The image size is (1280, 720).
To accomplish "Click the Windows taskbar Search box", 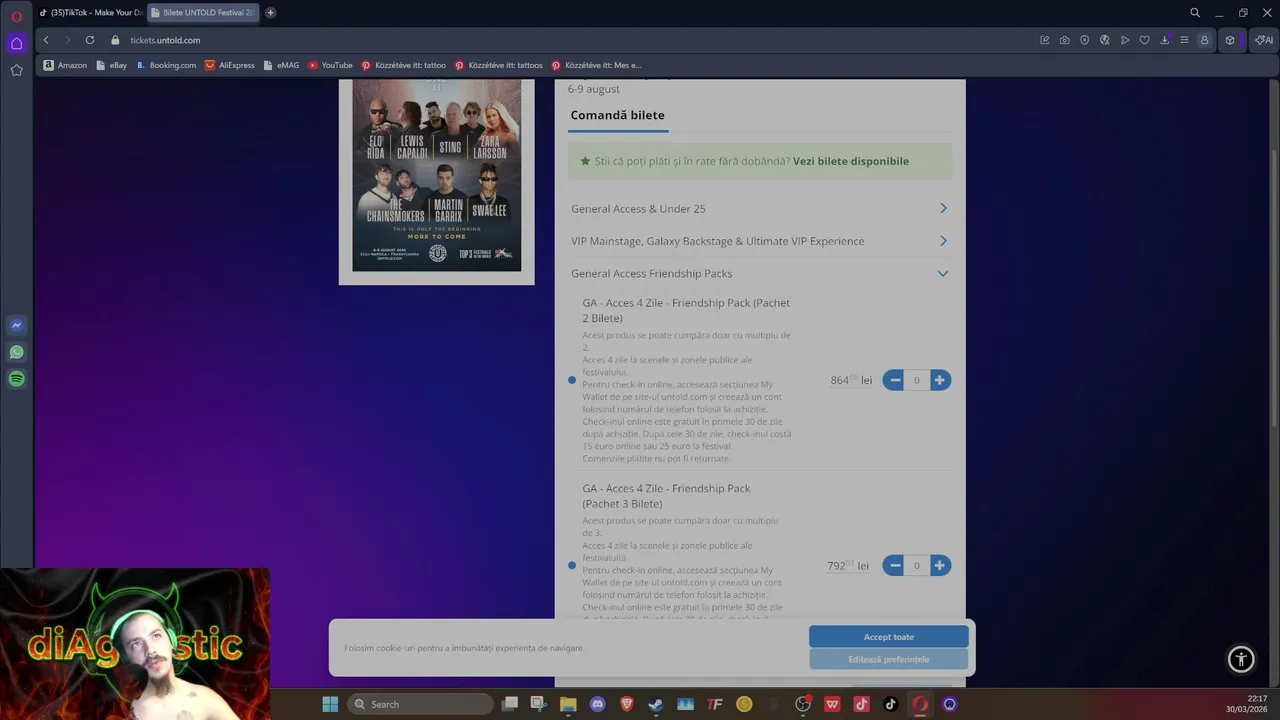I will coord(420,704).
